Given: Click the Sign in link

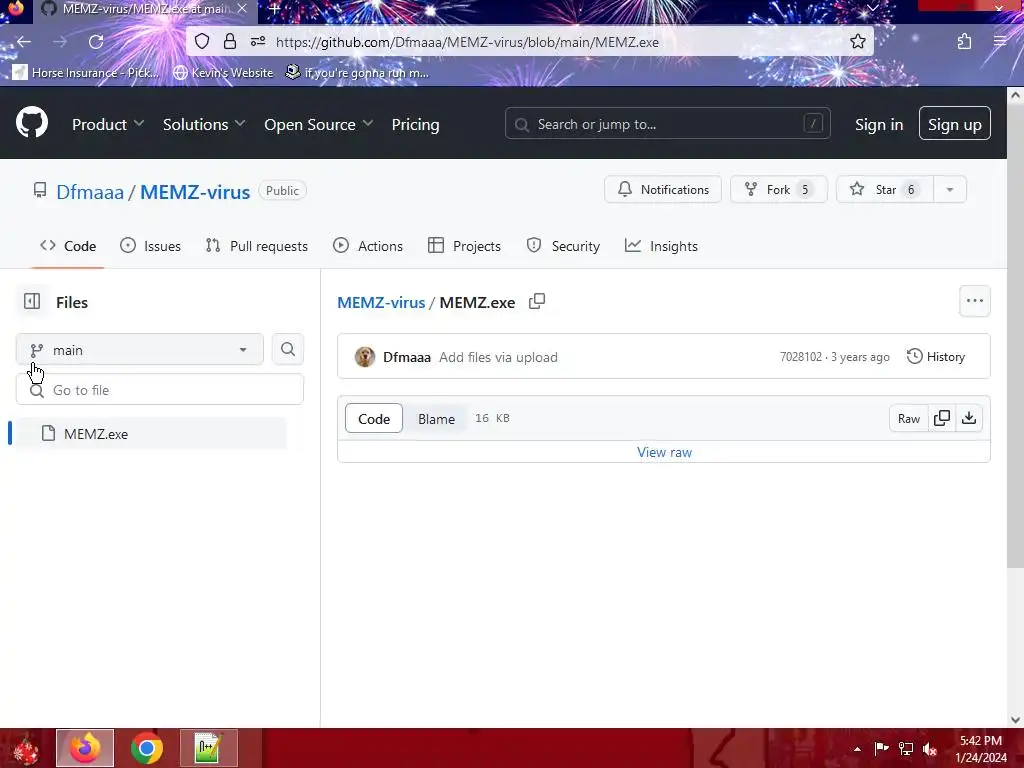Looking at the screenshot, I should 879,124.
